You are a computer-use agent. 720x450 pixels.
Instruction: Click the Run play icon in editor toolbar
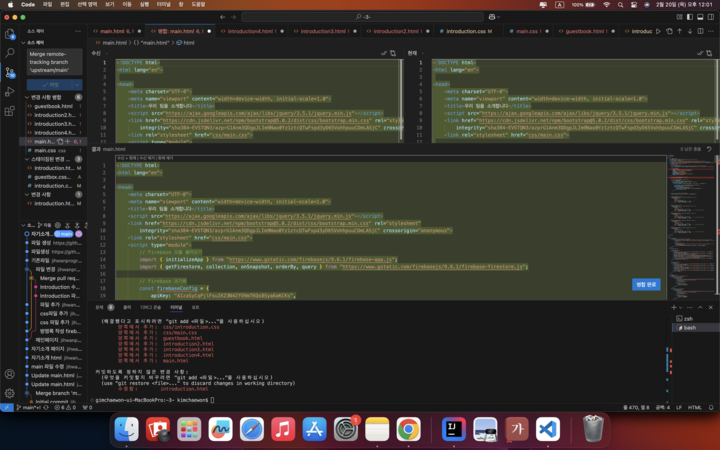click(x=658, y=31)
